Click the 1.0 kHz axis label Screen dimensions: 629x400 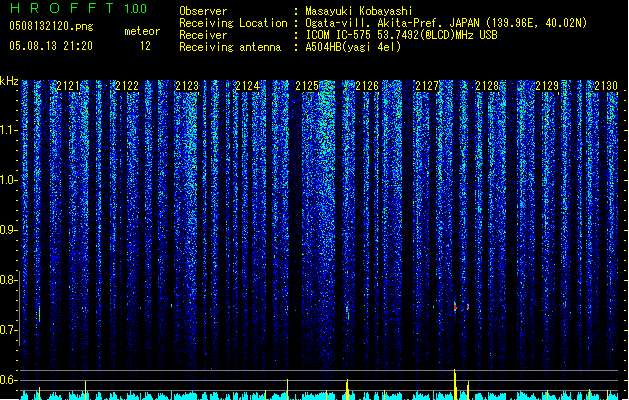[x=9, y=180]
